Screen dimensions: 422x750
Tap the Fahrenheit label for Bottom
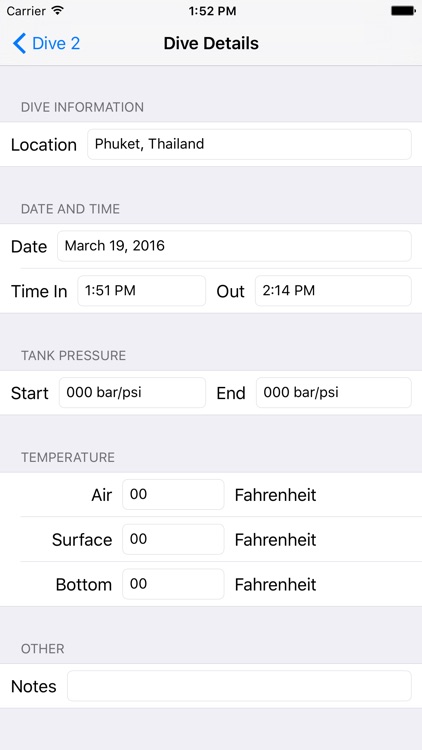(276, 585)
